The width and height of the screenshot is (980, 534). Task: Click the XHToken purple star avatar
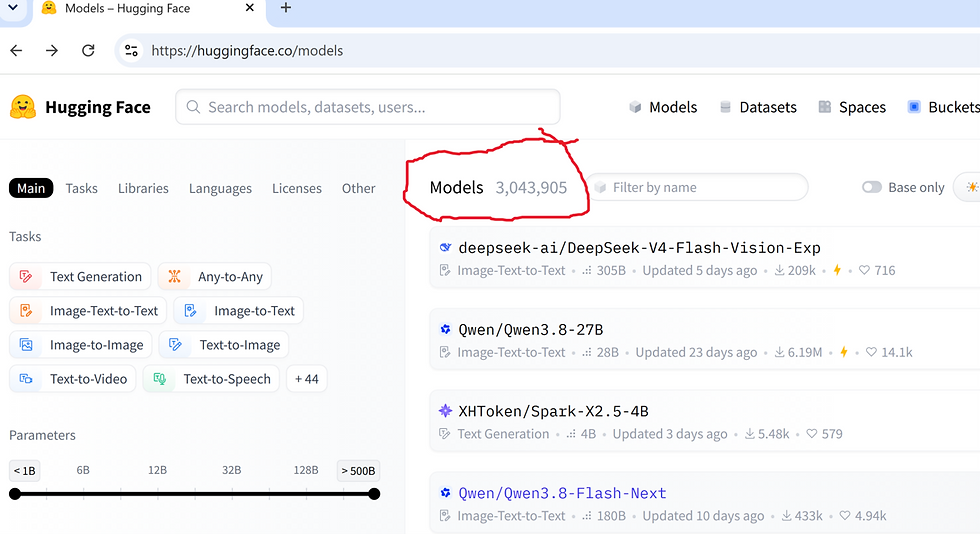click(445, 411)
